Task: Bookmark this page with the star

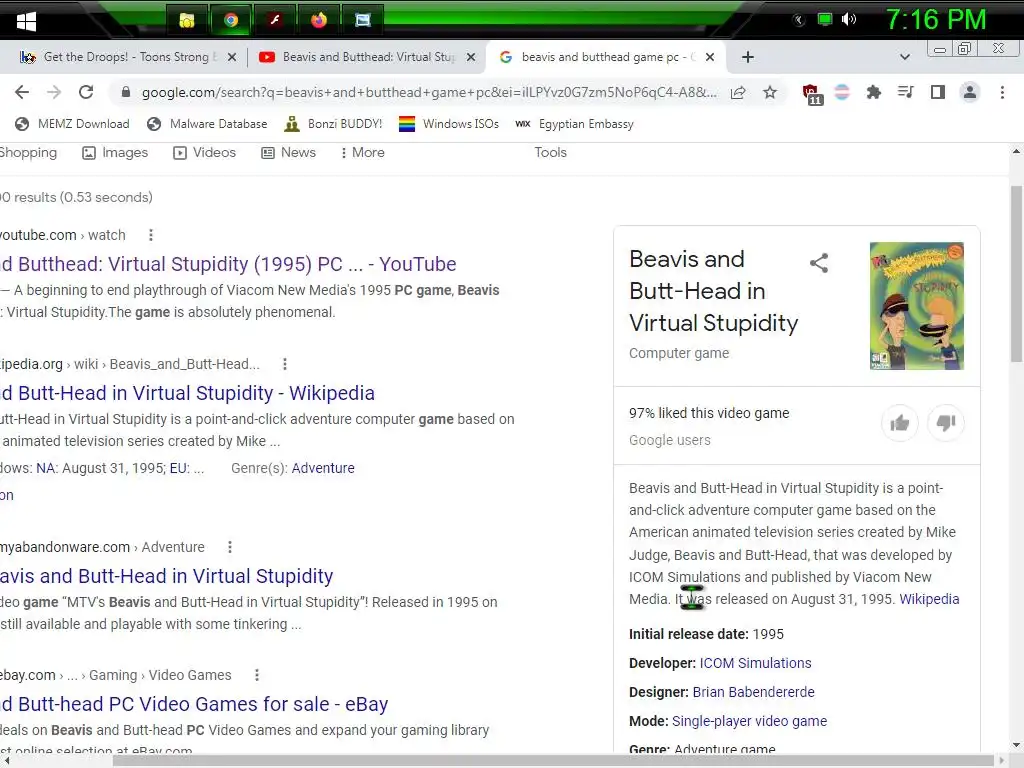Action: 770,92
